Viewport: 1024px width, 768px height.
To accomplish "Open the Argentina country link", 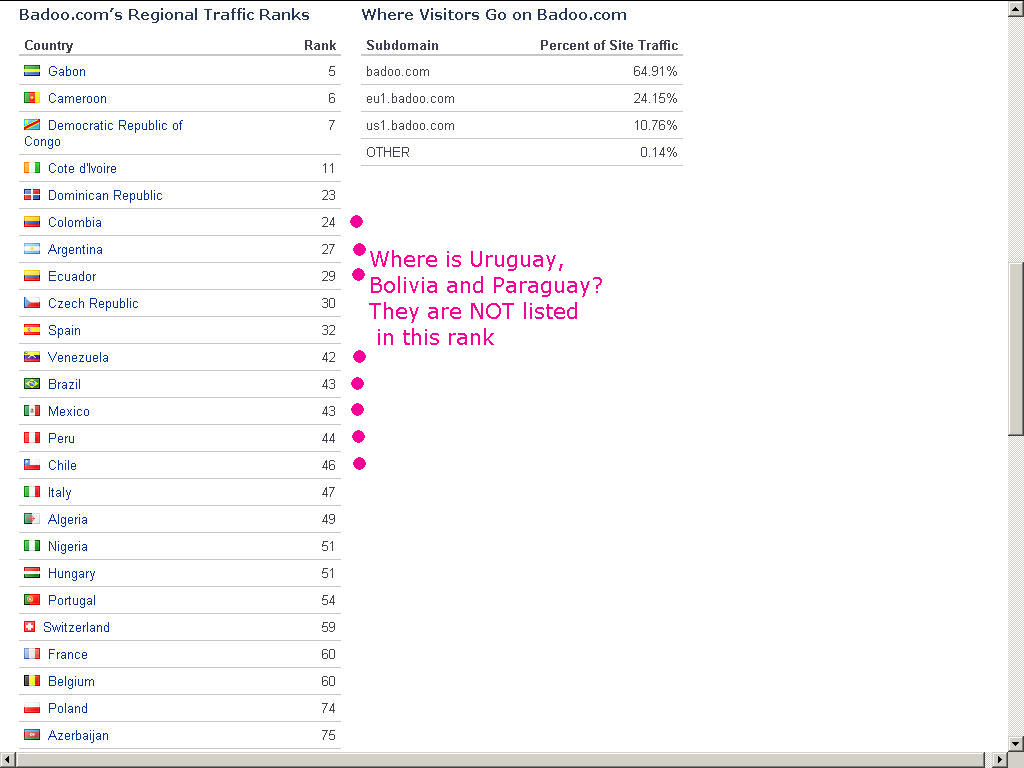I will coord(75,249).
